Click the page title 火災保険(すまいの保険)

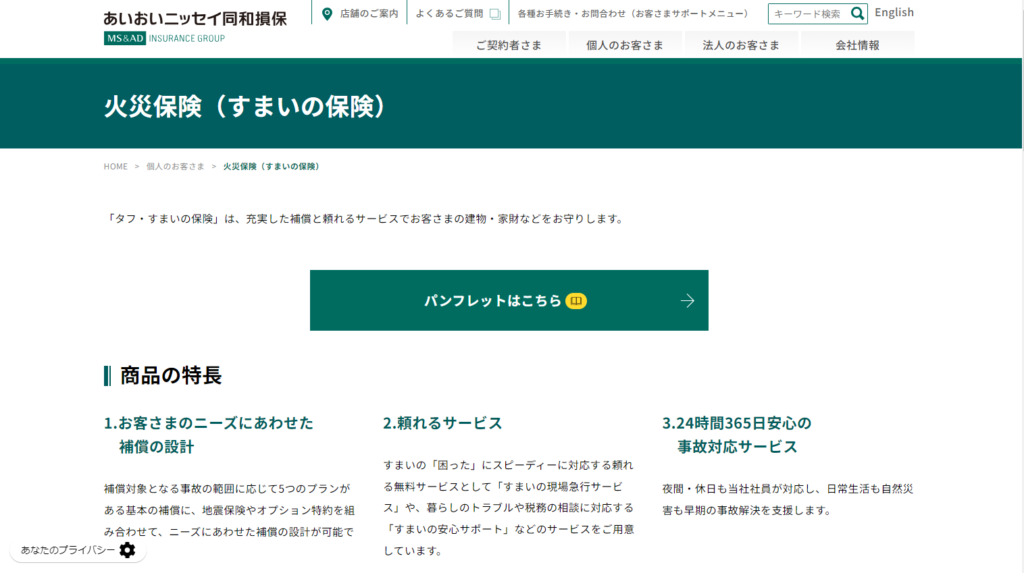(246, 106)
